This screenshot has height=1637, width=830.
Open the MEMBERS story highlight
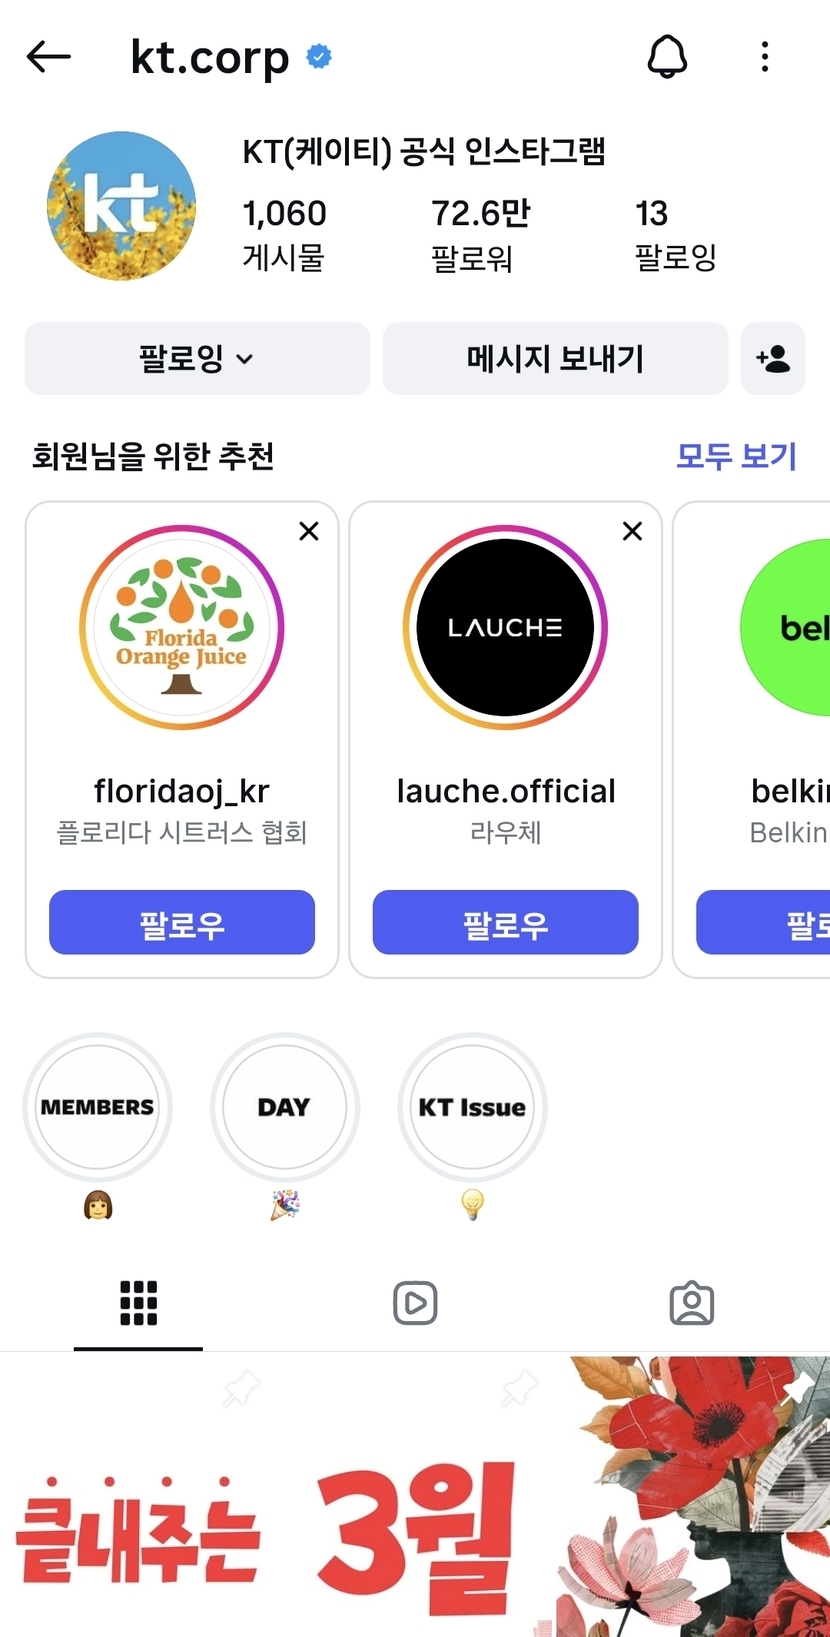click(x=98, y=1108)
